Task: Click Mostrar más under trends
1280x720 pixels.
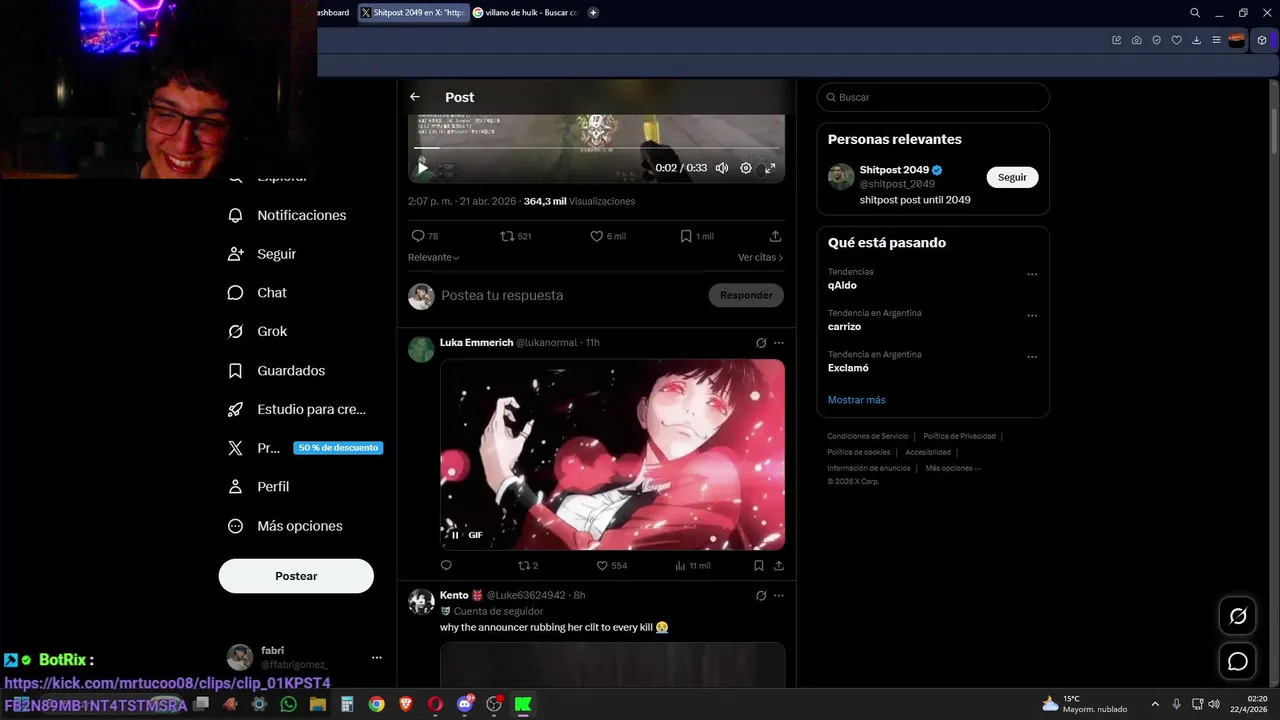Action: click(x=856, y=400)
